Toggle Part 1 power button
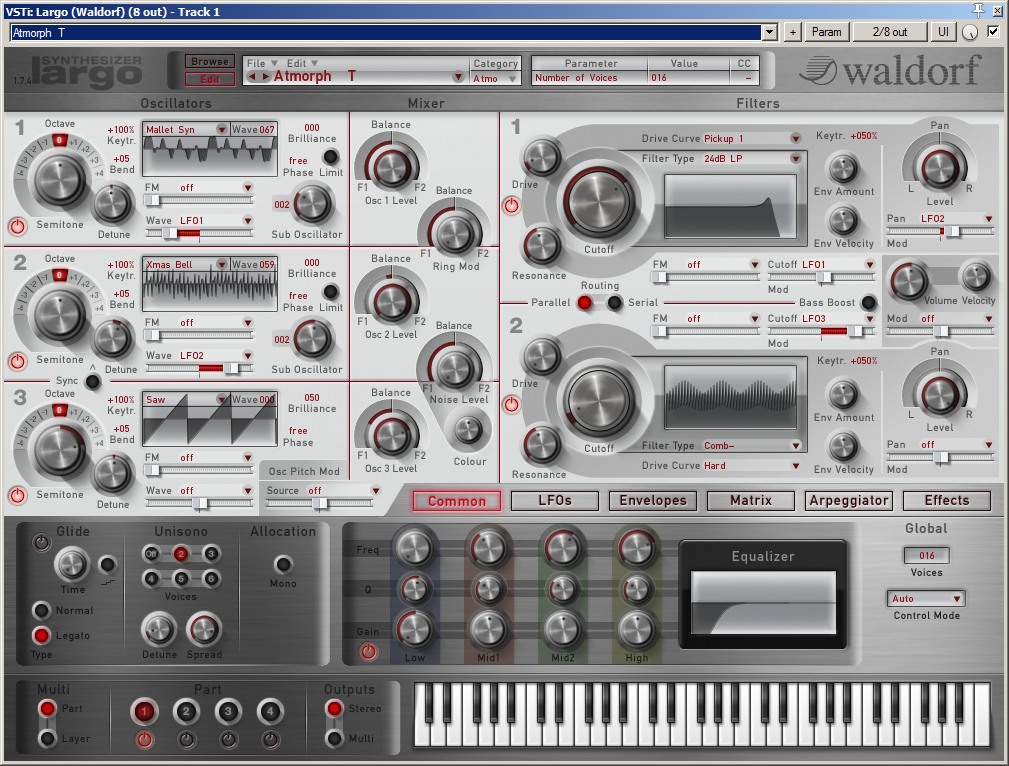Viewport: 1009px width, 766px height. point(144,740)
